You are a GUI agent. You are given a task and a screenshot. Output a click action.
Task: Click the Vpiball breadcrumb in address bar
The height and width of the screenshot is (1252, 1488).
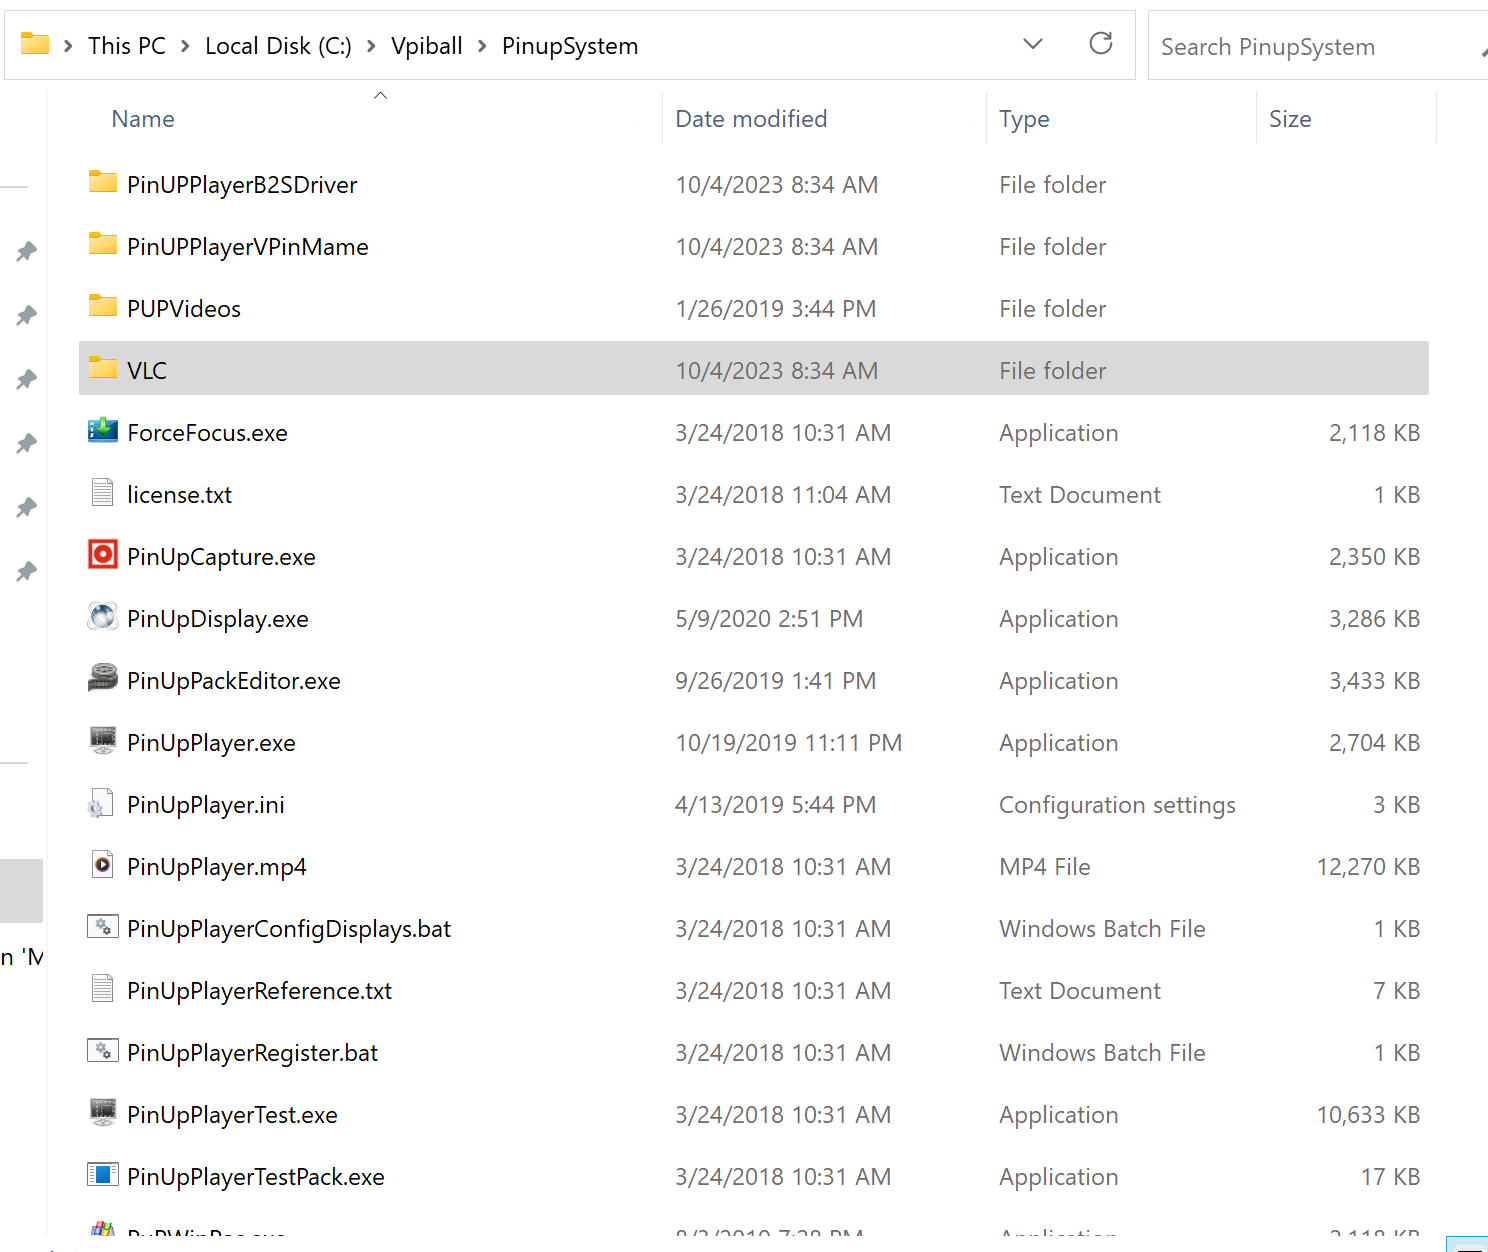[x=426, y=46]
